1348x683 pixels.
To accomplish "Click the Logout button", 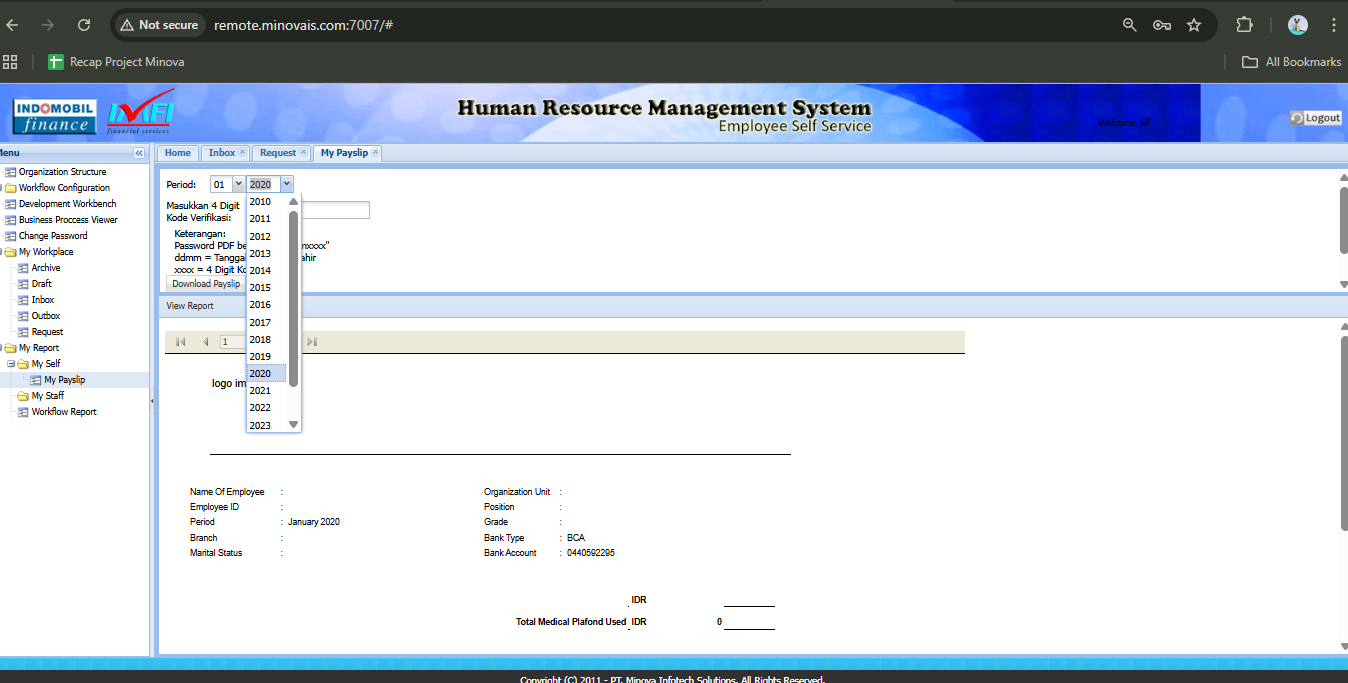I will click(x=1315, y=118).
